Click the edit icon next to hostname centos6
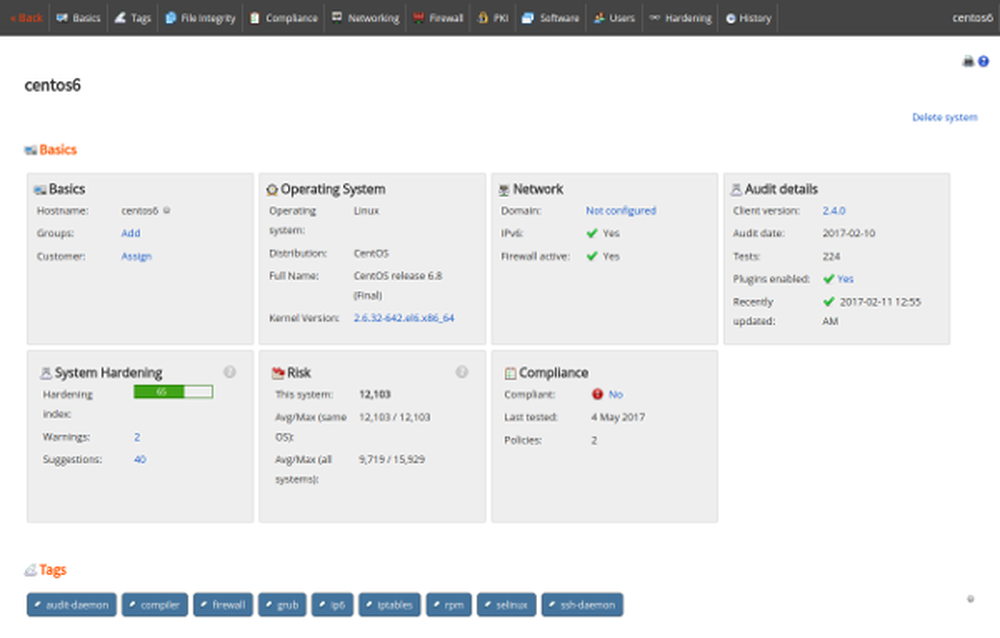The height and width of the screenshot is (638, 1000). [168, 210]
